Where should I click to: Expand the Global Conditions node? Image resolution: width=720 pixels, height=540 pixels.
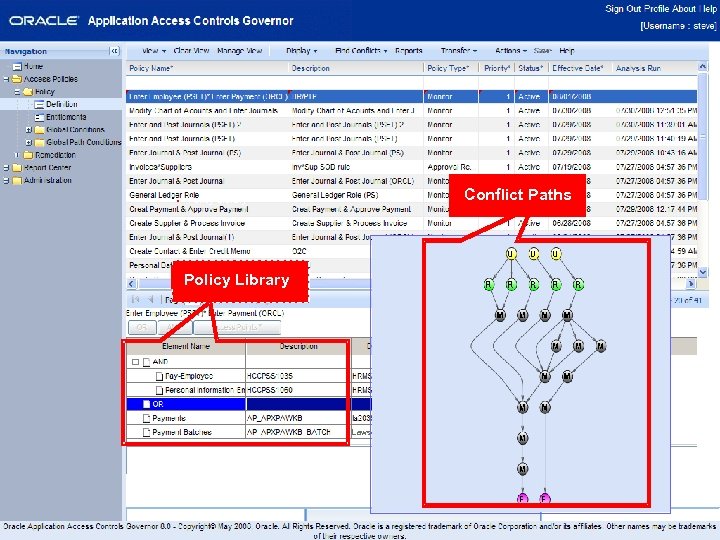[28, 130]
